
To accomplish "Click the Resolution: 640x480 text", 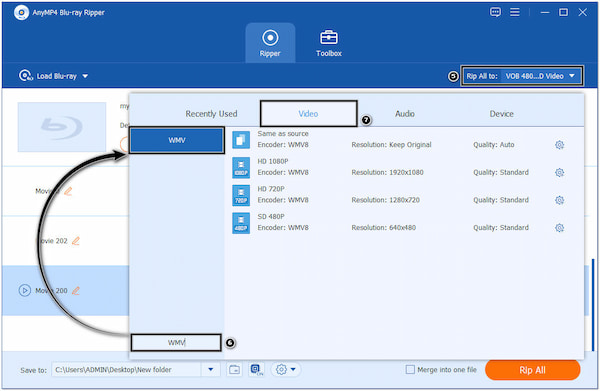I will pyautogui.click(x=383, y=228).
